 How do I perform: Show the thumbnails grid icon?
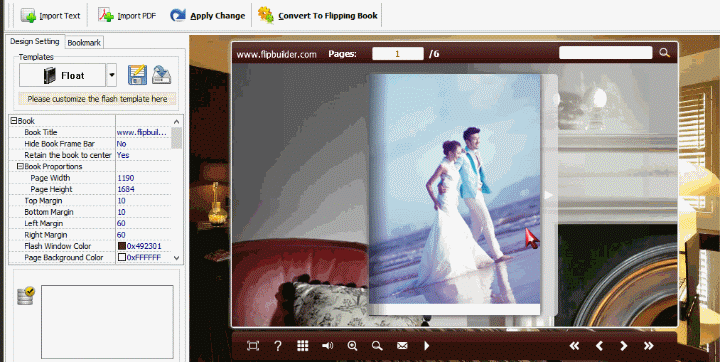pyautogui.click(x=303, y=346)
